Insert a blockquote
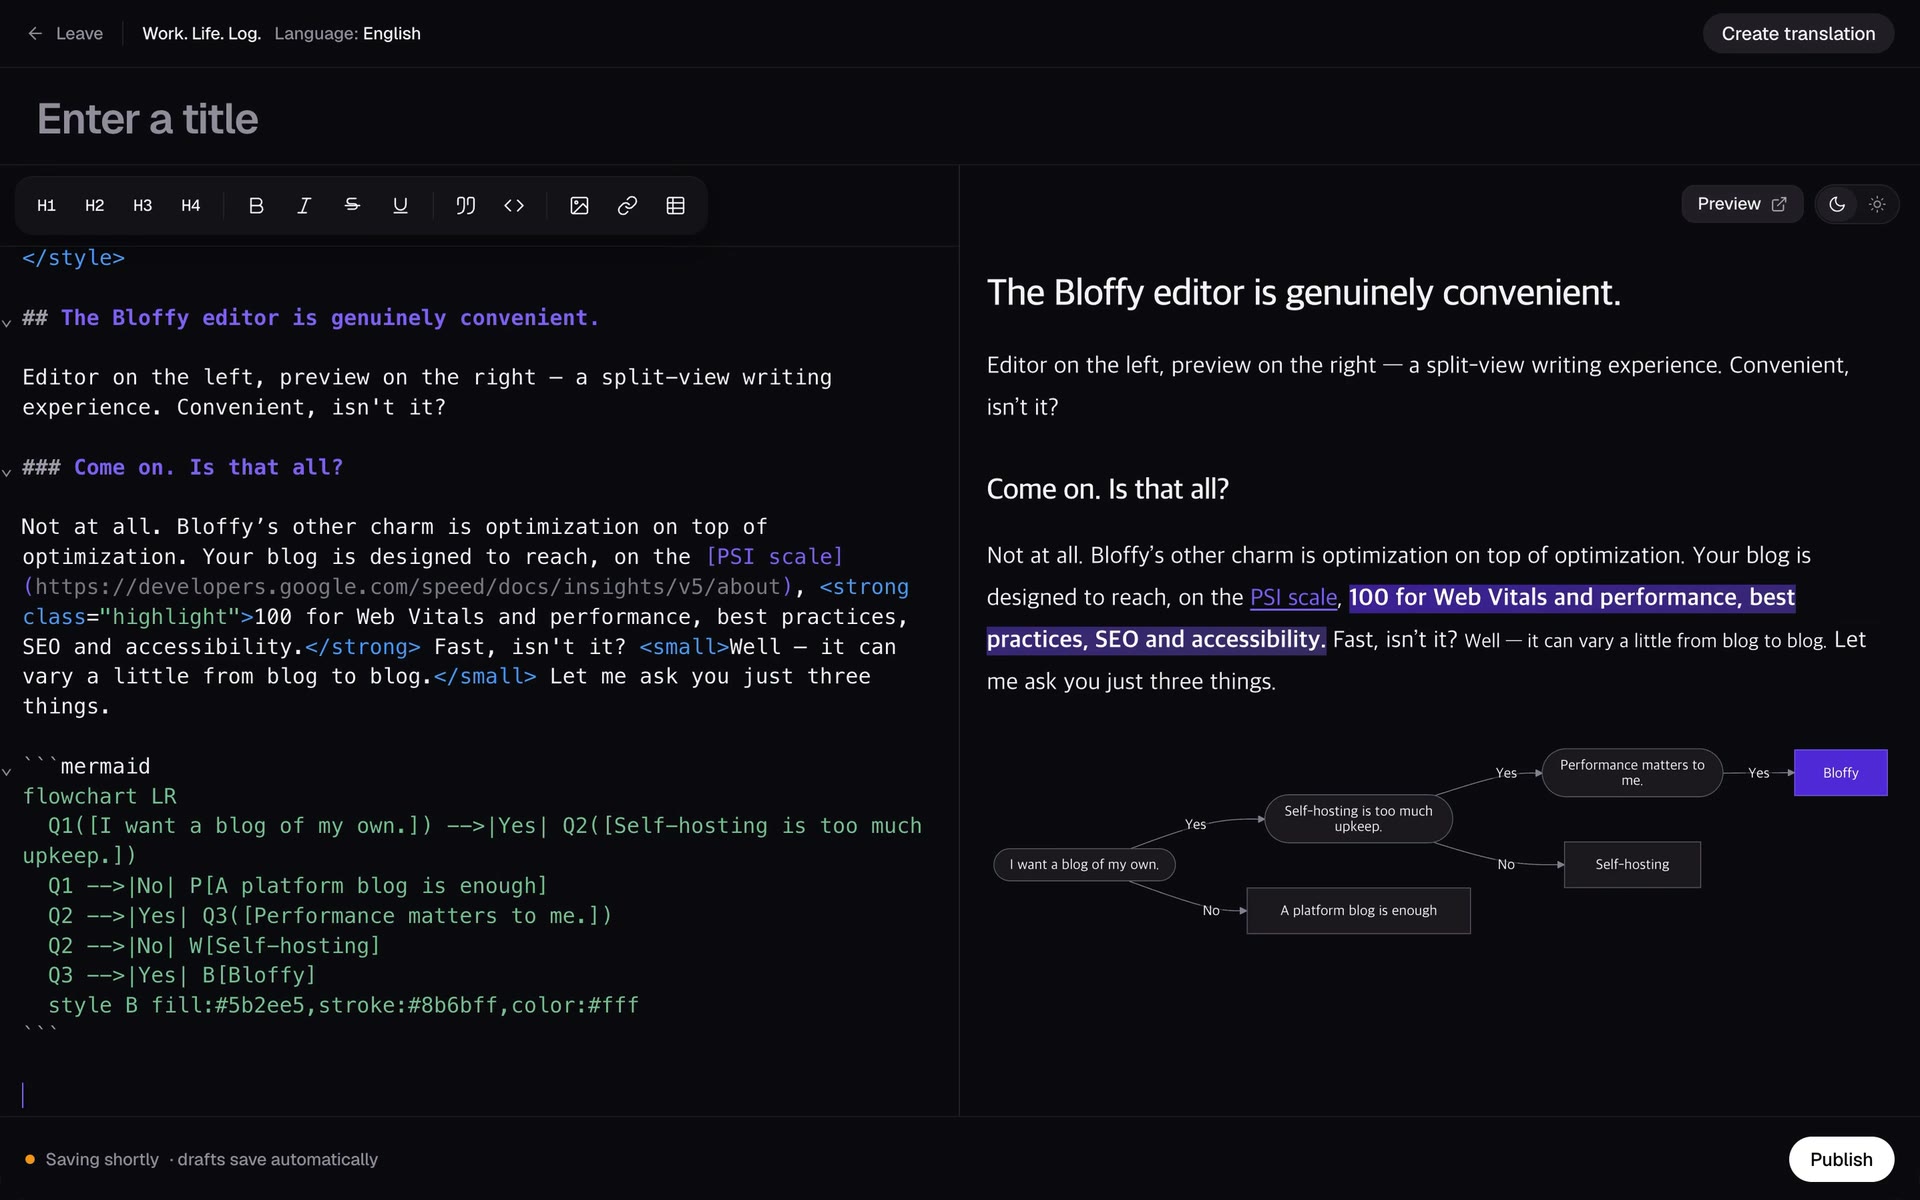This screenshot has width=1920, height=1200. coord(466,205)
